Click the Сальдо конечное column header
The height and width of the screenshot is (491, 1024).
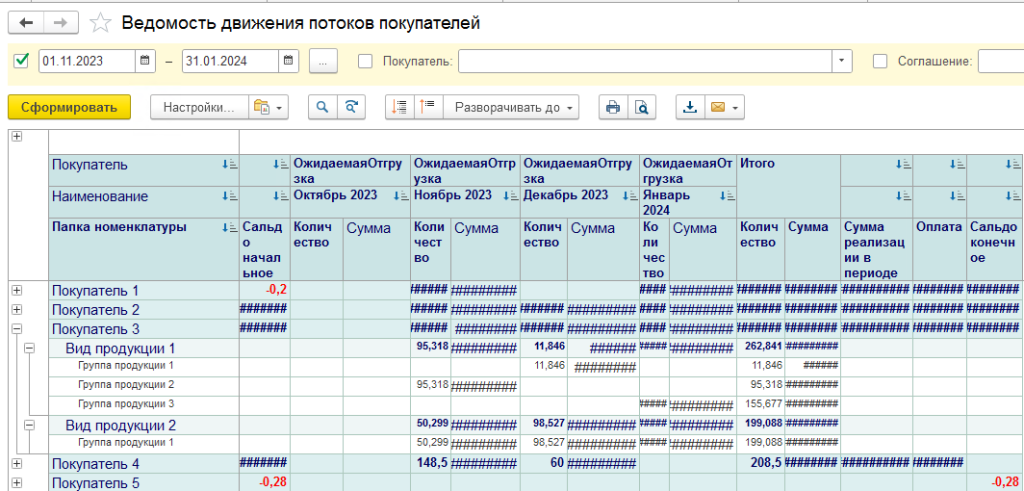[x=993, y=249]
